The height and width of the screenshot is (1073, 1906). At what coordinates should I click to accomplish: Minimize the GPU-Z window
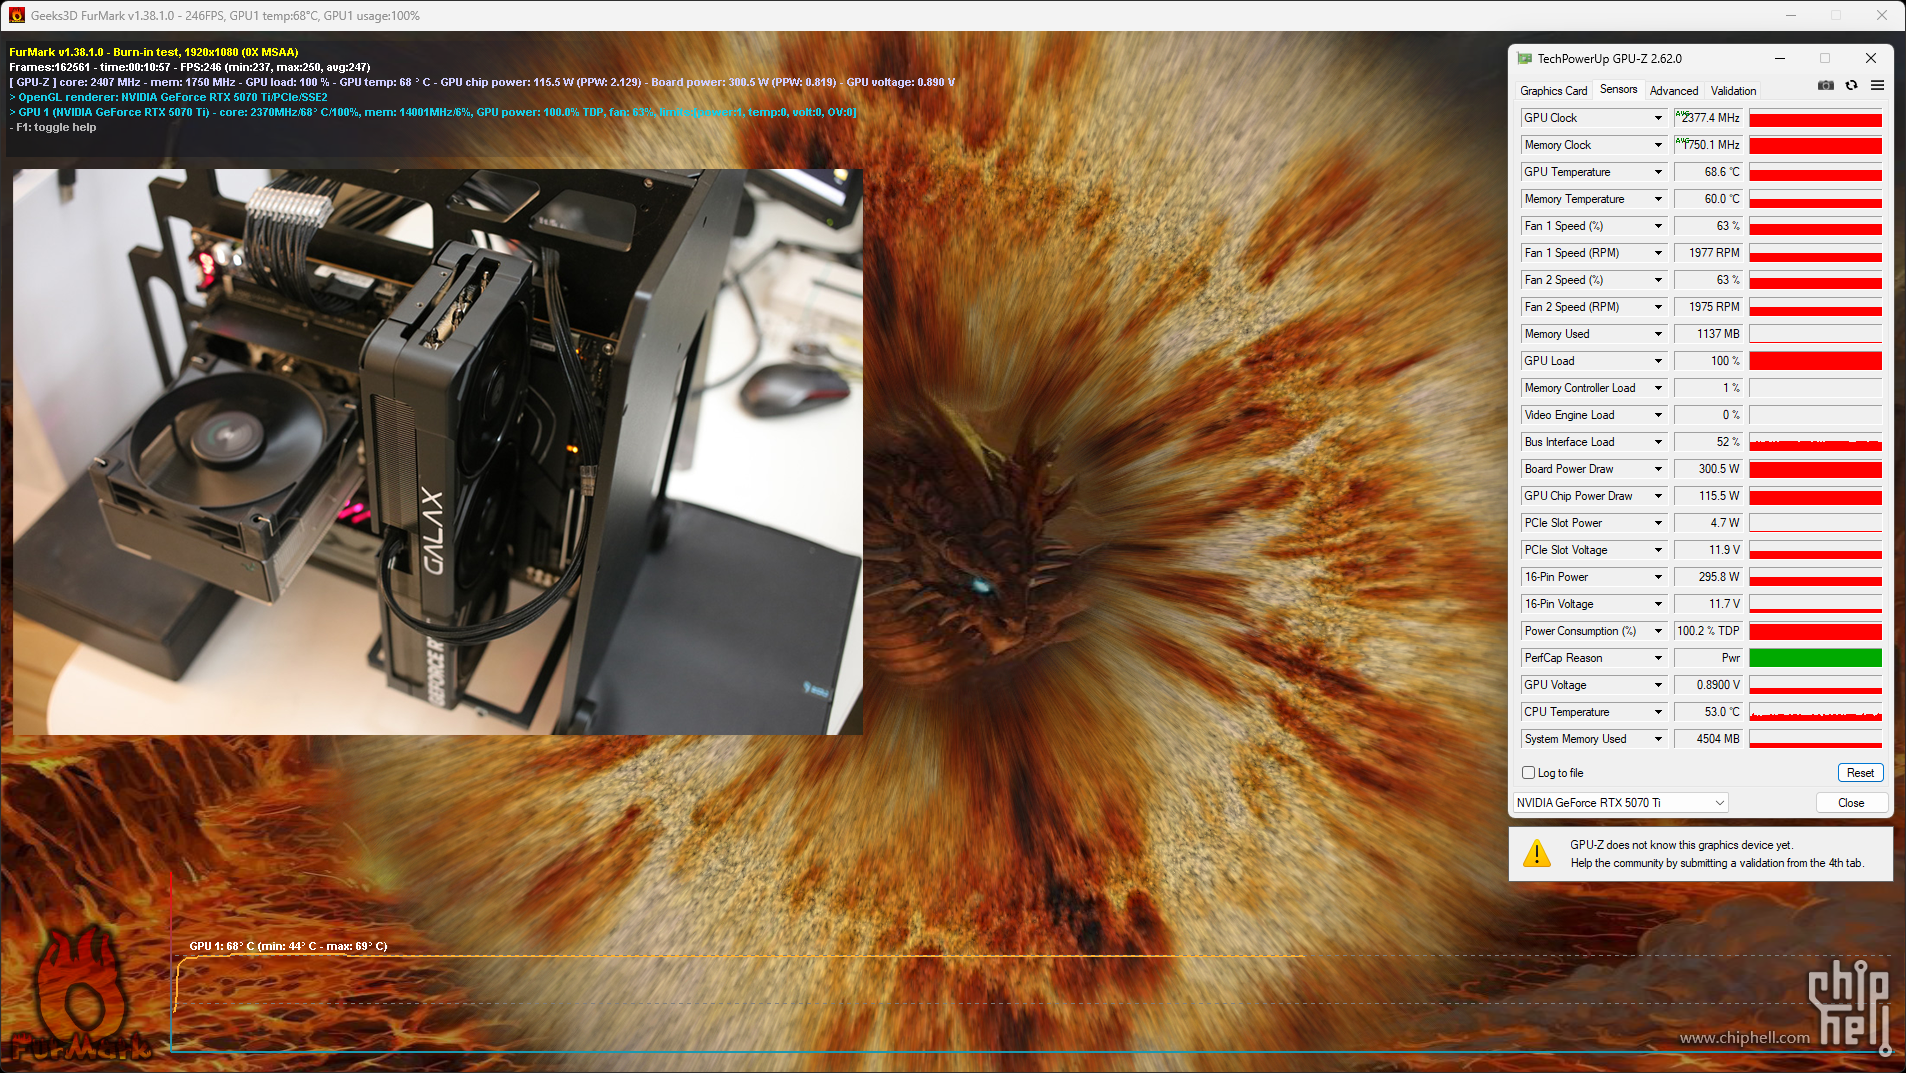coord(1780,58)
